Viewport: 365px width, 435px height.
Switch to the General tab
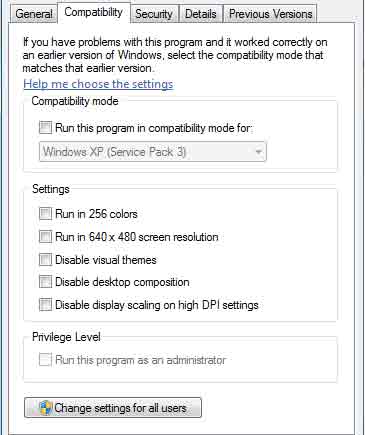coord(34,14)
